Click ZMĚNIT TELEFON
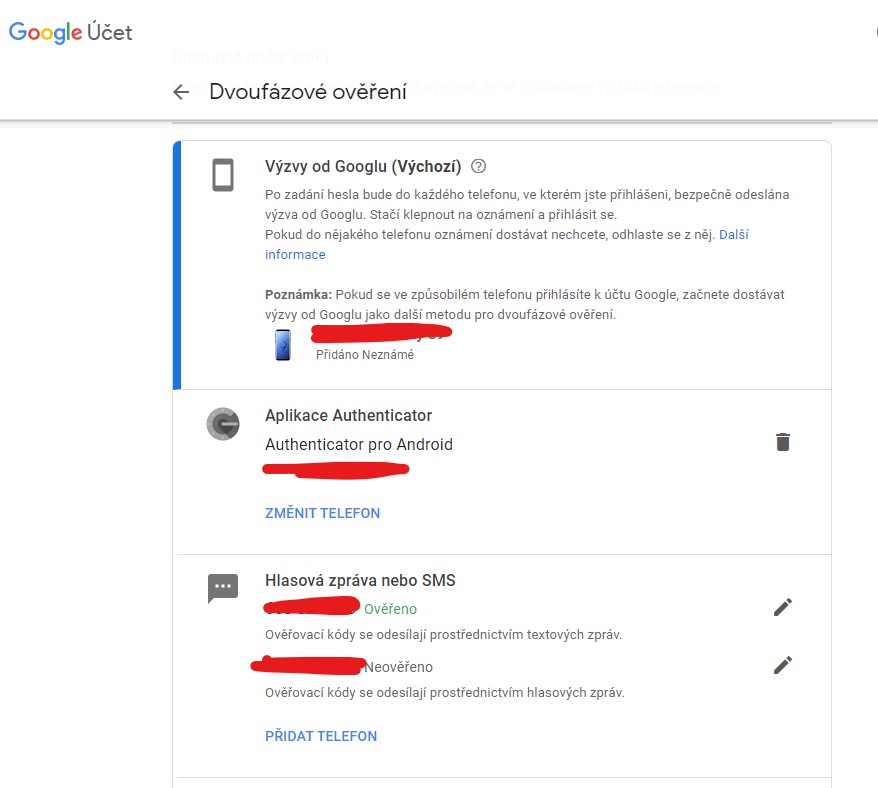 tap(321, 513)
